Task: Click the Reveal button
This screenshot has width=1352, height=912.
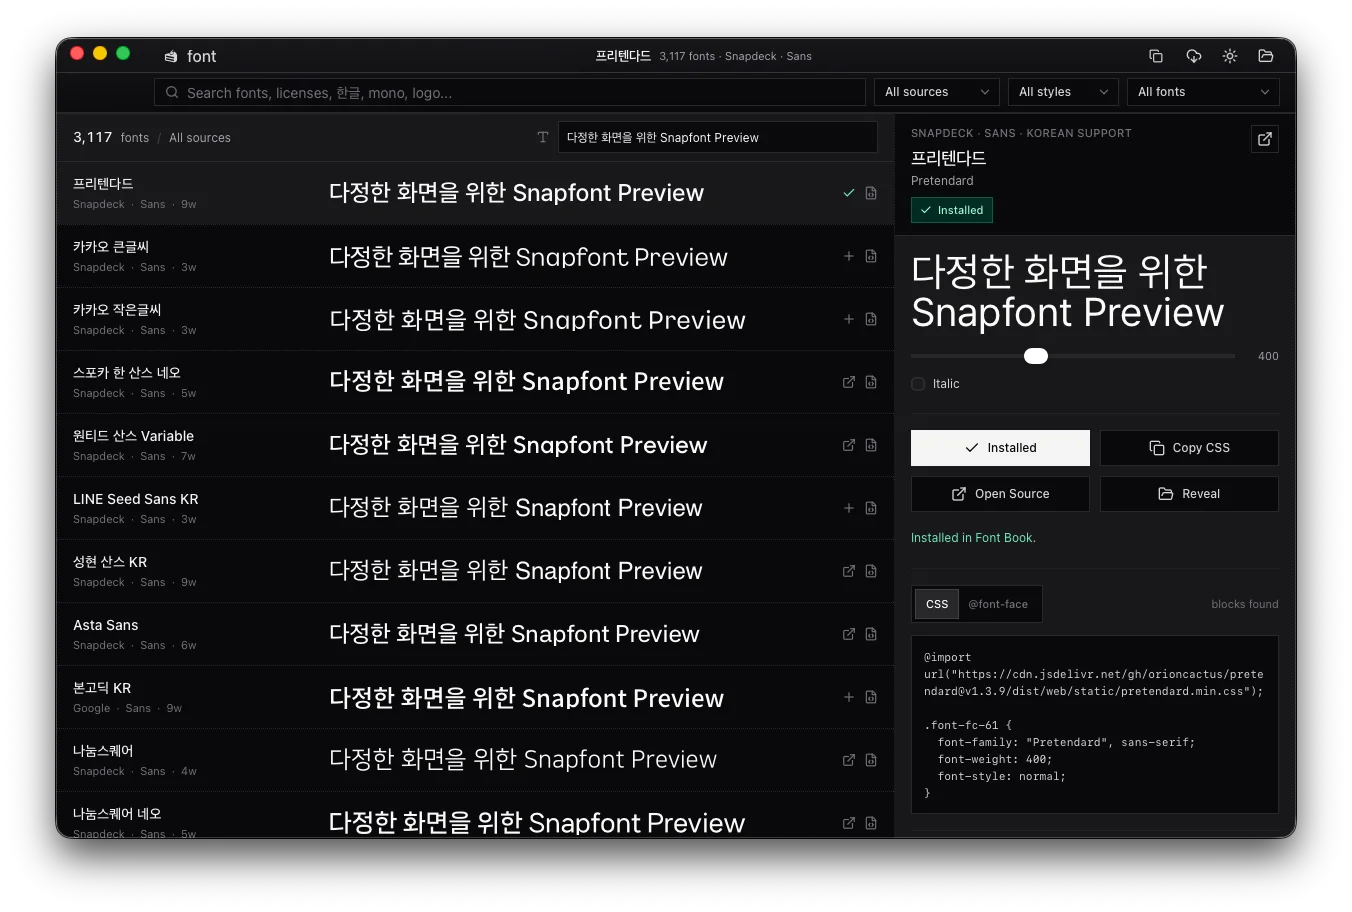Action: tap(1189, 494)
